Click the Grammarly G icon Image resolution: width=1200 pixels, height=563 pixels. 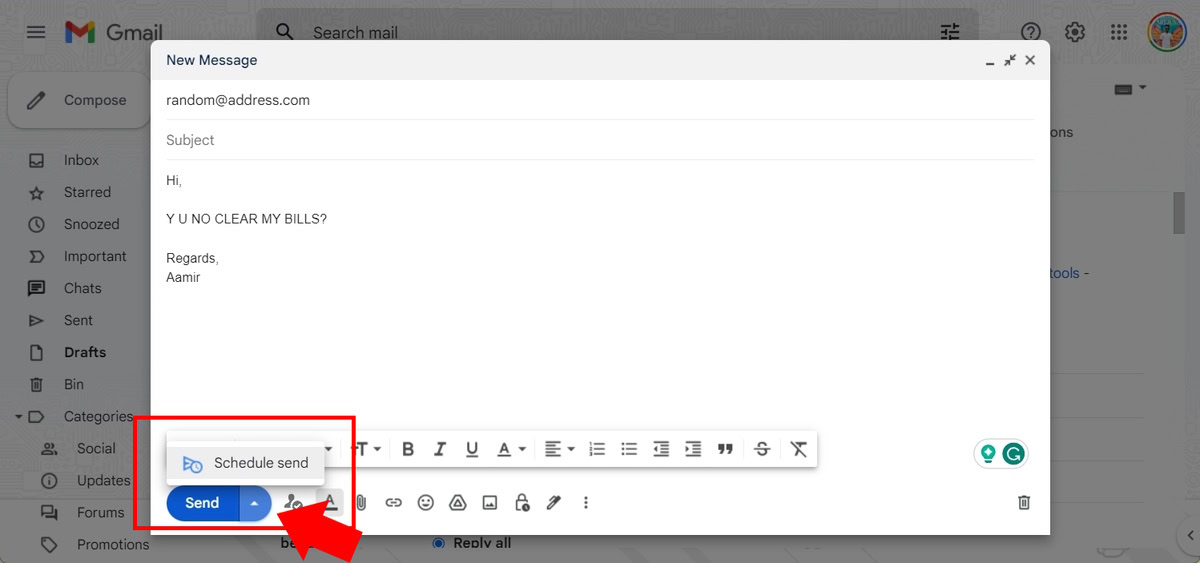1014,454
